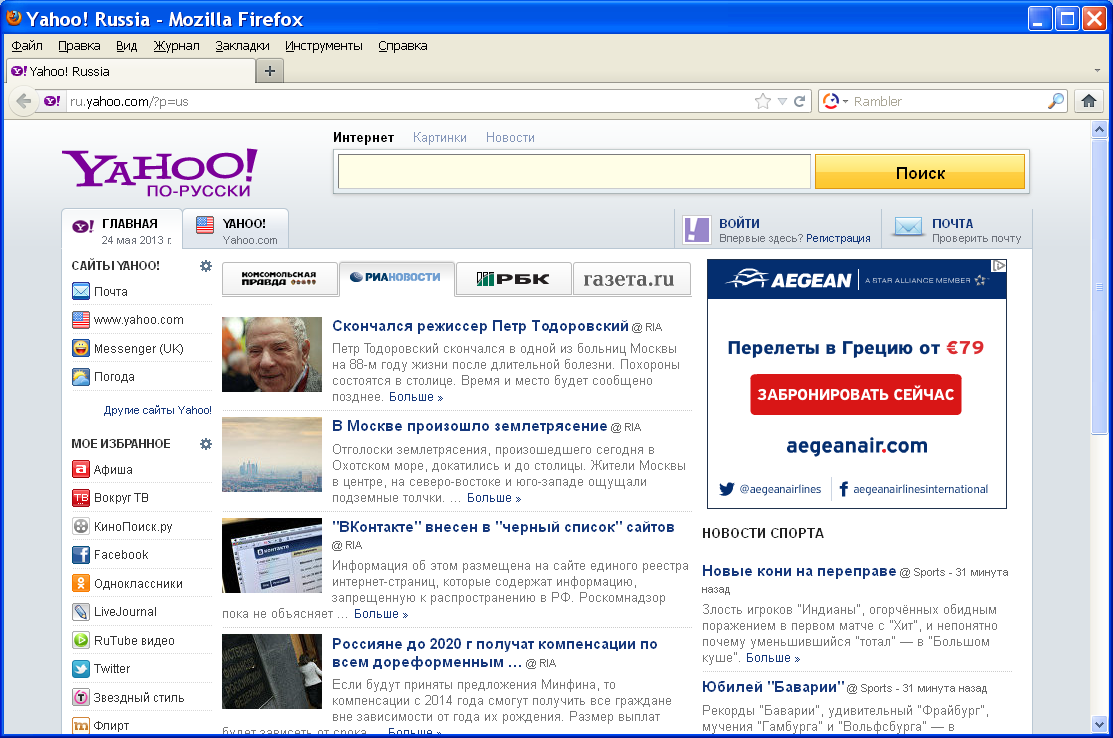This screenshot has height=738, width=1113.
Task: Switch to the YAHOO! Yahoo.com tab
Action: tap(235, 229)
